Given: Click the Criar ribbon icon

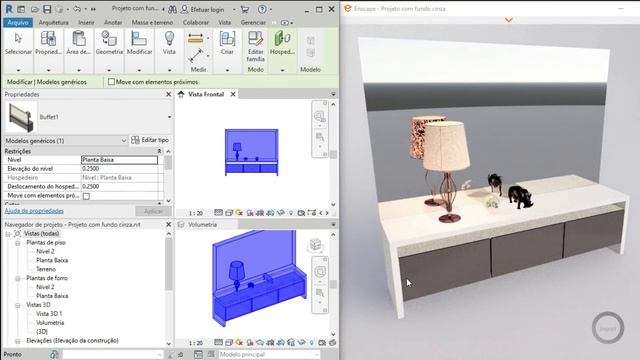Looking at the screenshot, I should [227, 39].
